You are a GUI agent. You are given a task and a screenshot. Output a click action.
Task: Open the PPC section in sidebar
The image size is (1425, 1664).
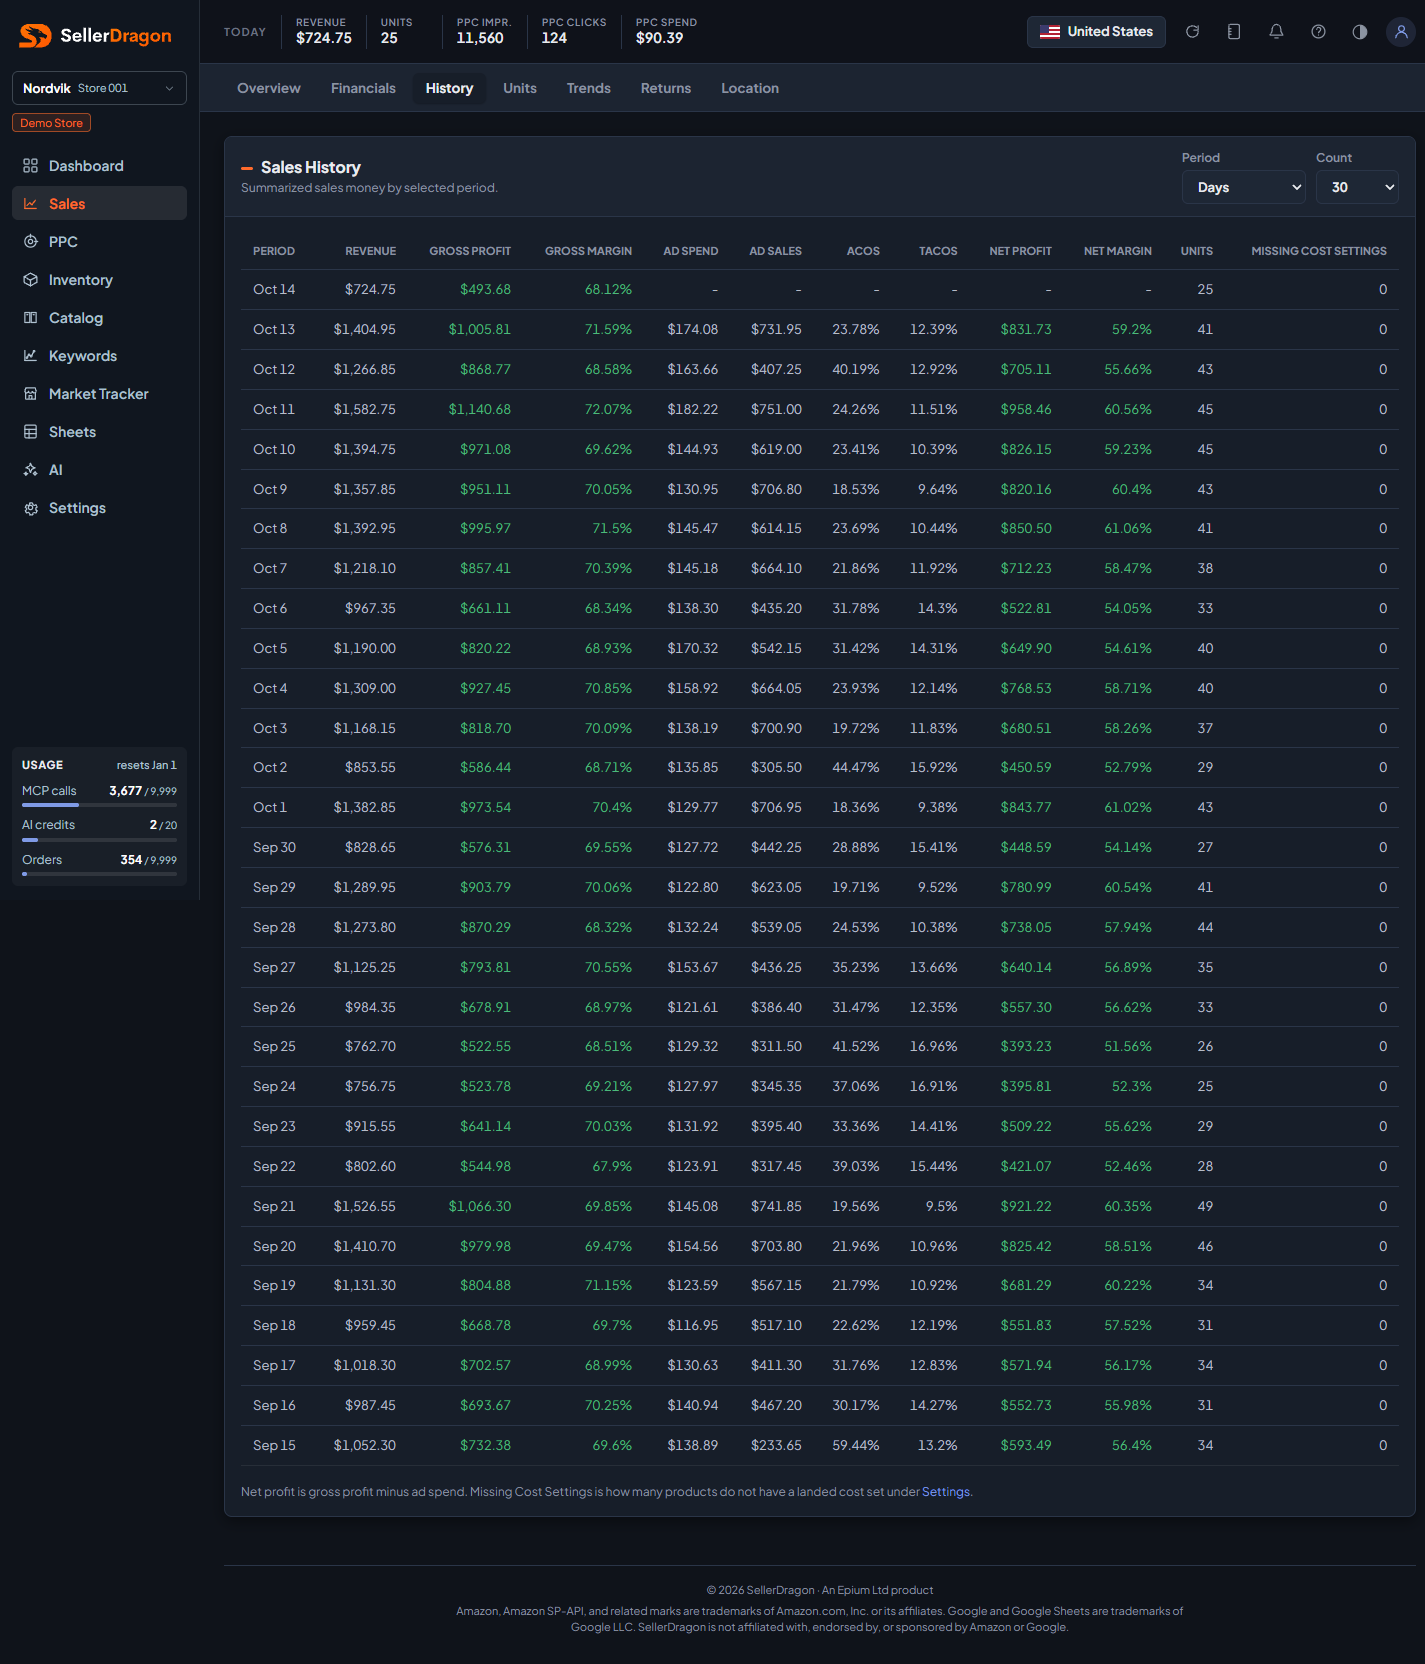coord(99,242)
